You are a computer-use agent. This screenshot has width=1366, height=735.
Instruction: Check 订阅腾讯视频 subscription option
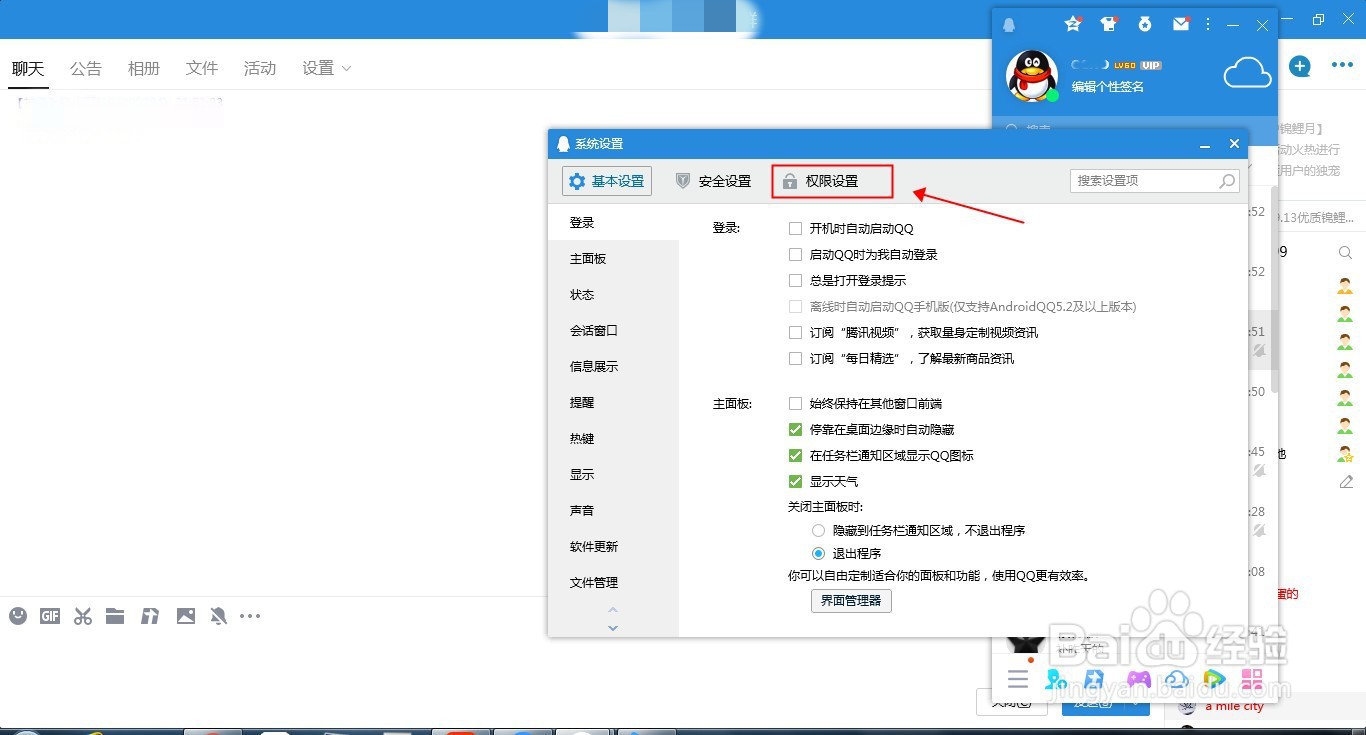(796, 333)
